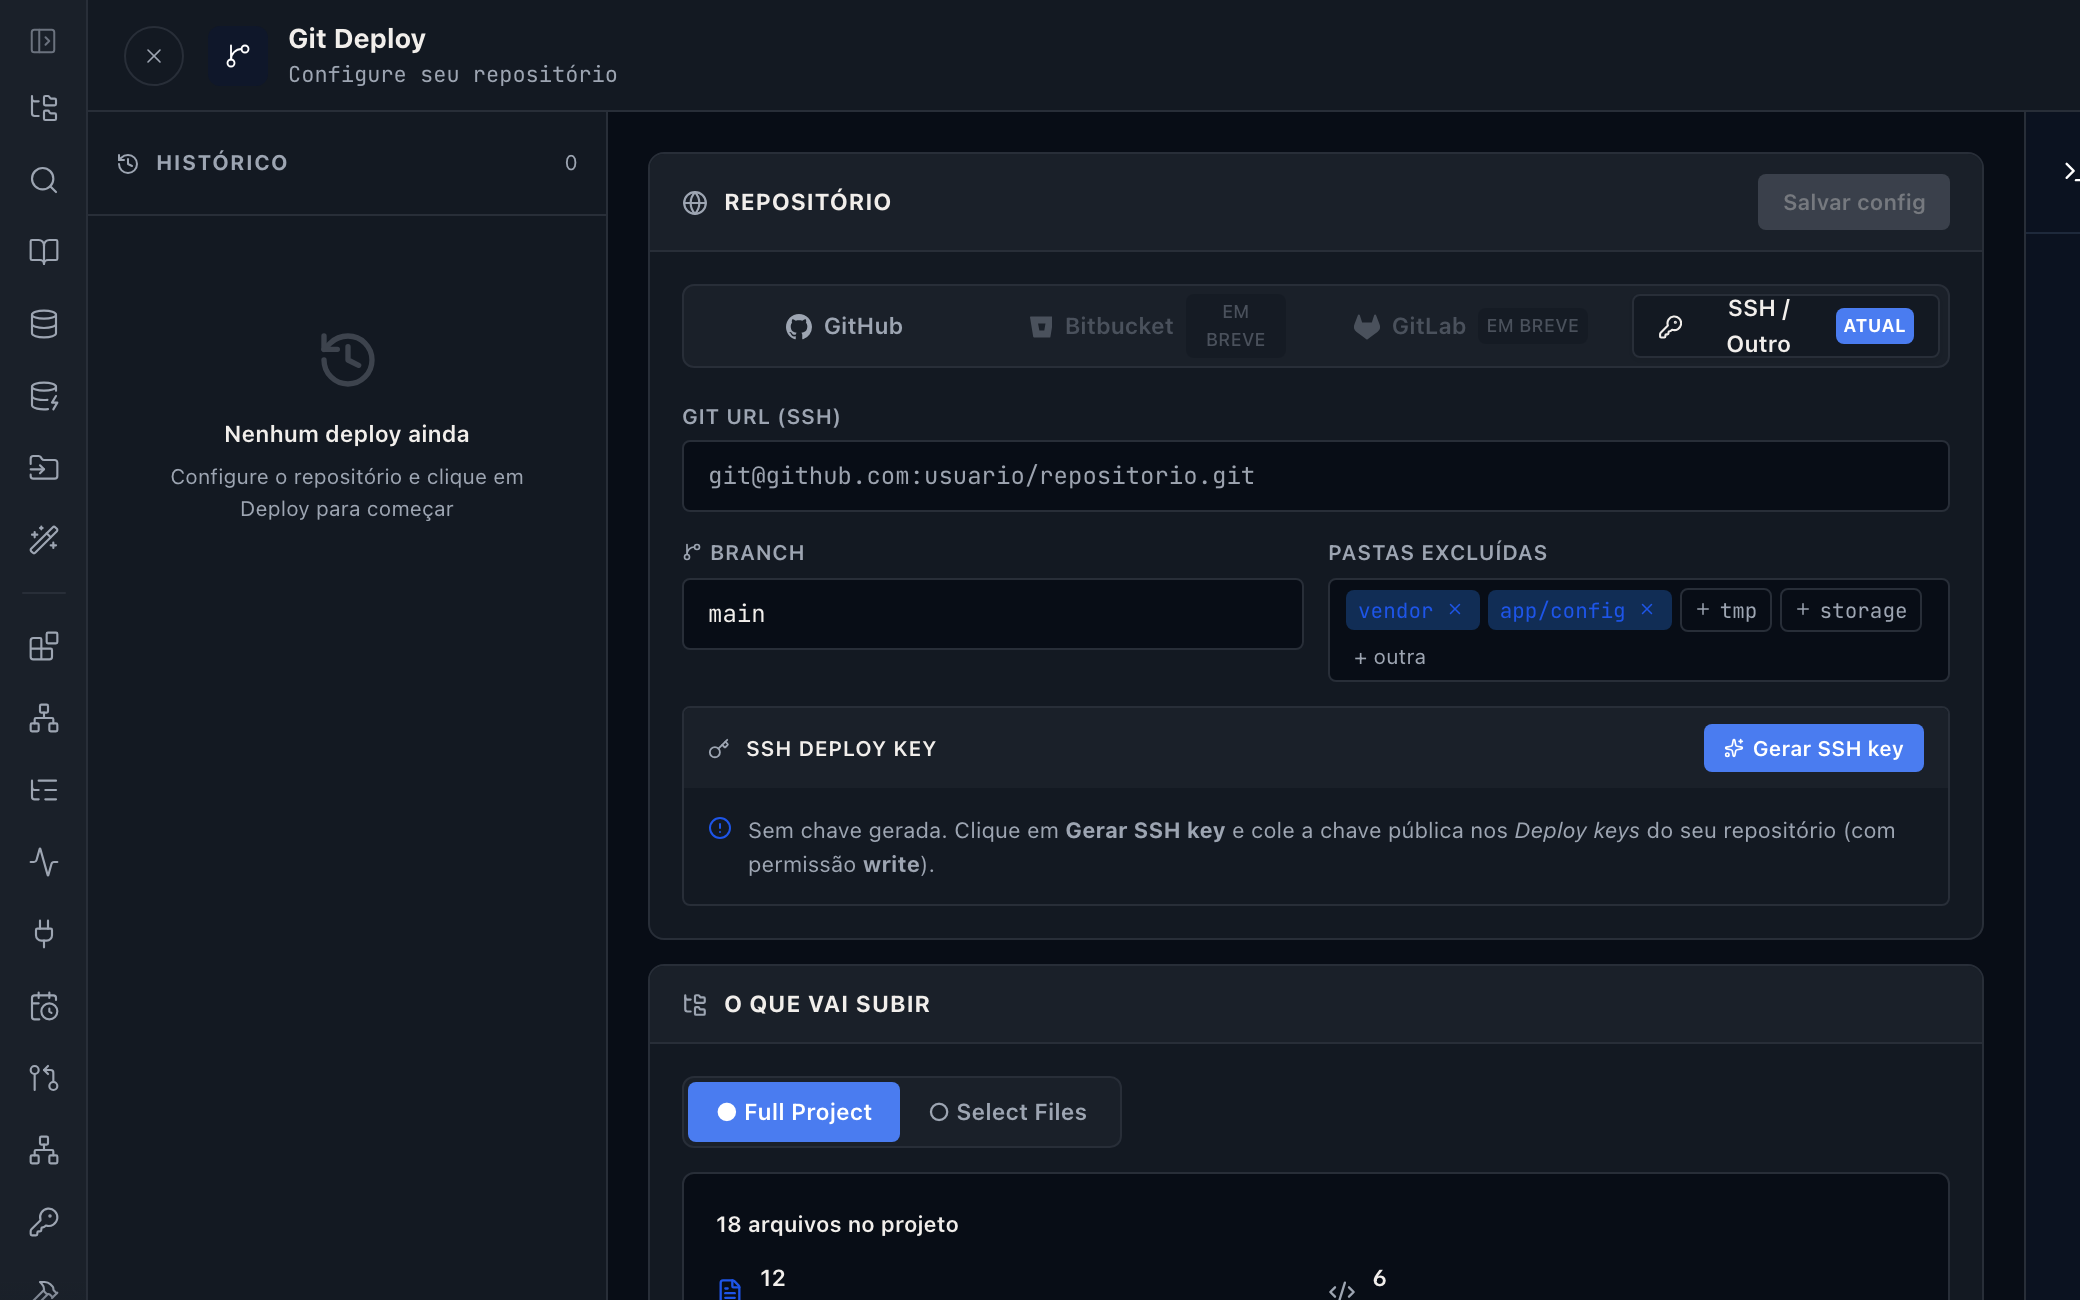
Task: Click the Histórico panel header
Action: 346,163
